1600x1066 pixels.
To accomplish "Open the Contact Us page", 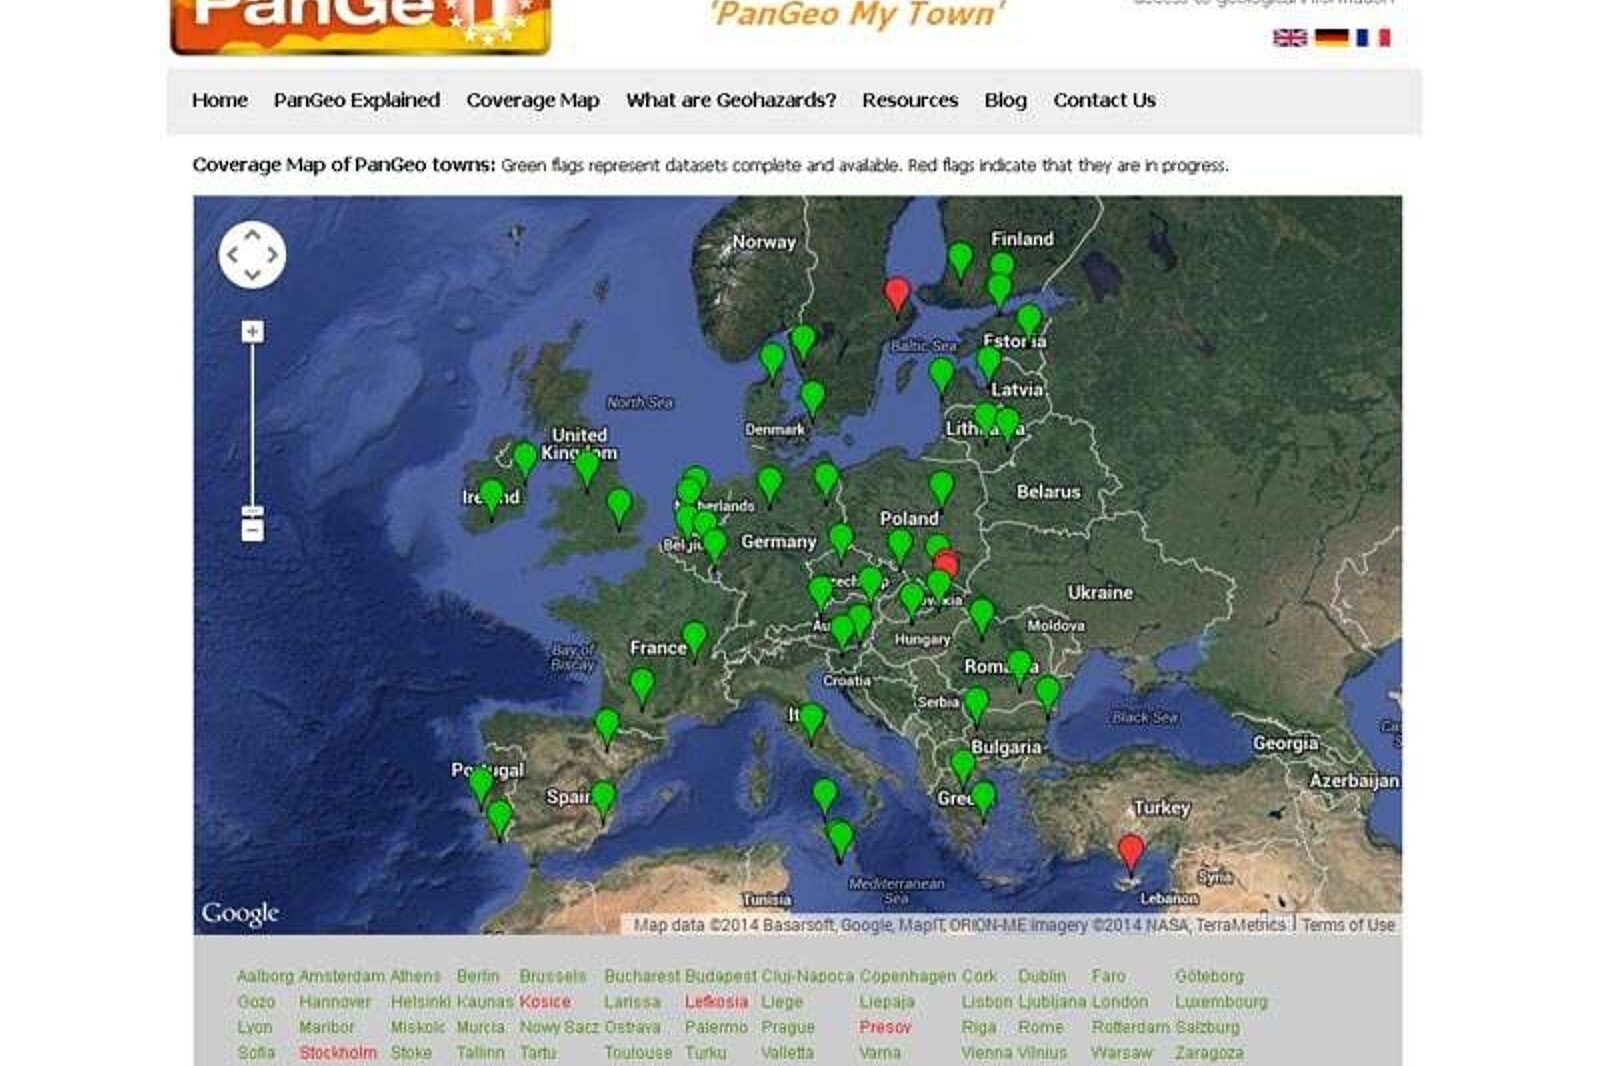I will [1104, 100].
